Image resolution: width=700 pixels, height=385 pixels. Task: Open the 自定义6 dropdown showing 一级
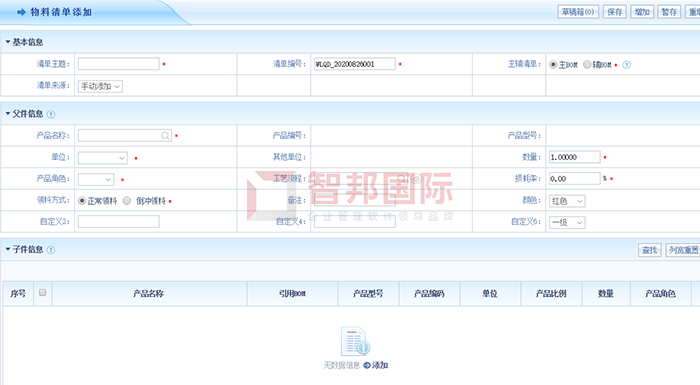click(x=567, y=222)
